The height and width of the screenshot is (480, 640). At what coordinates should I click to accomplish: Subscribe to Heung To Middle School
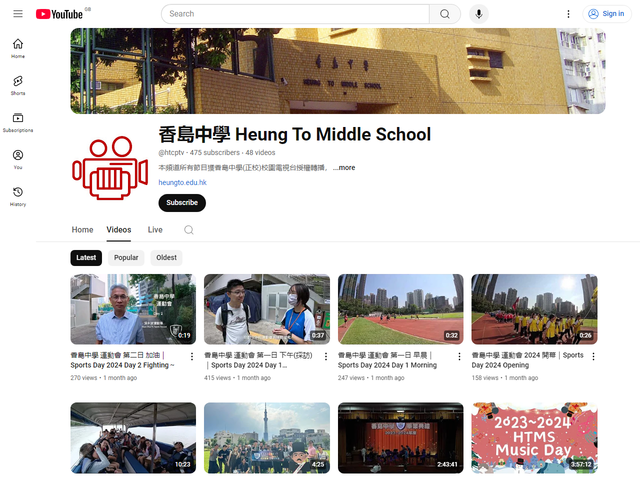[182, 203]
